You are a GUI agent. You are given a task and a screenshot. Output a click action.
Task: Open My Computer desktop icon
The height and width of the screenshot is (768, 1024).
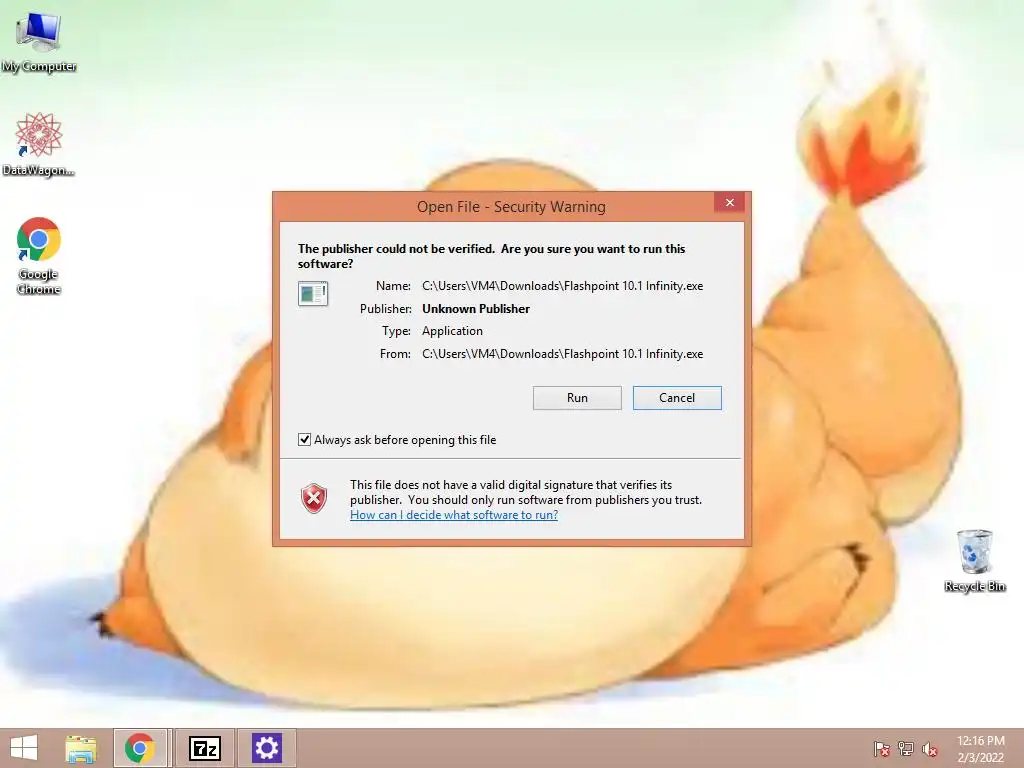(39, 42)
